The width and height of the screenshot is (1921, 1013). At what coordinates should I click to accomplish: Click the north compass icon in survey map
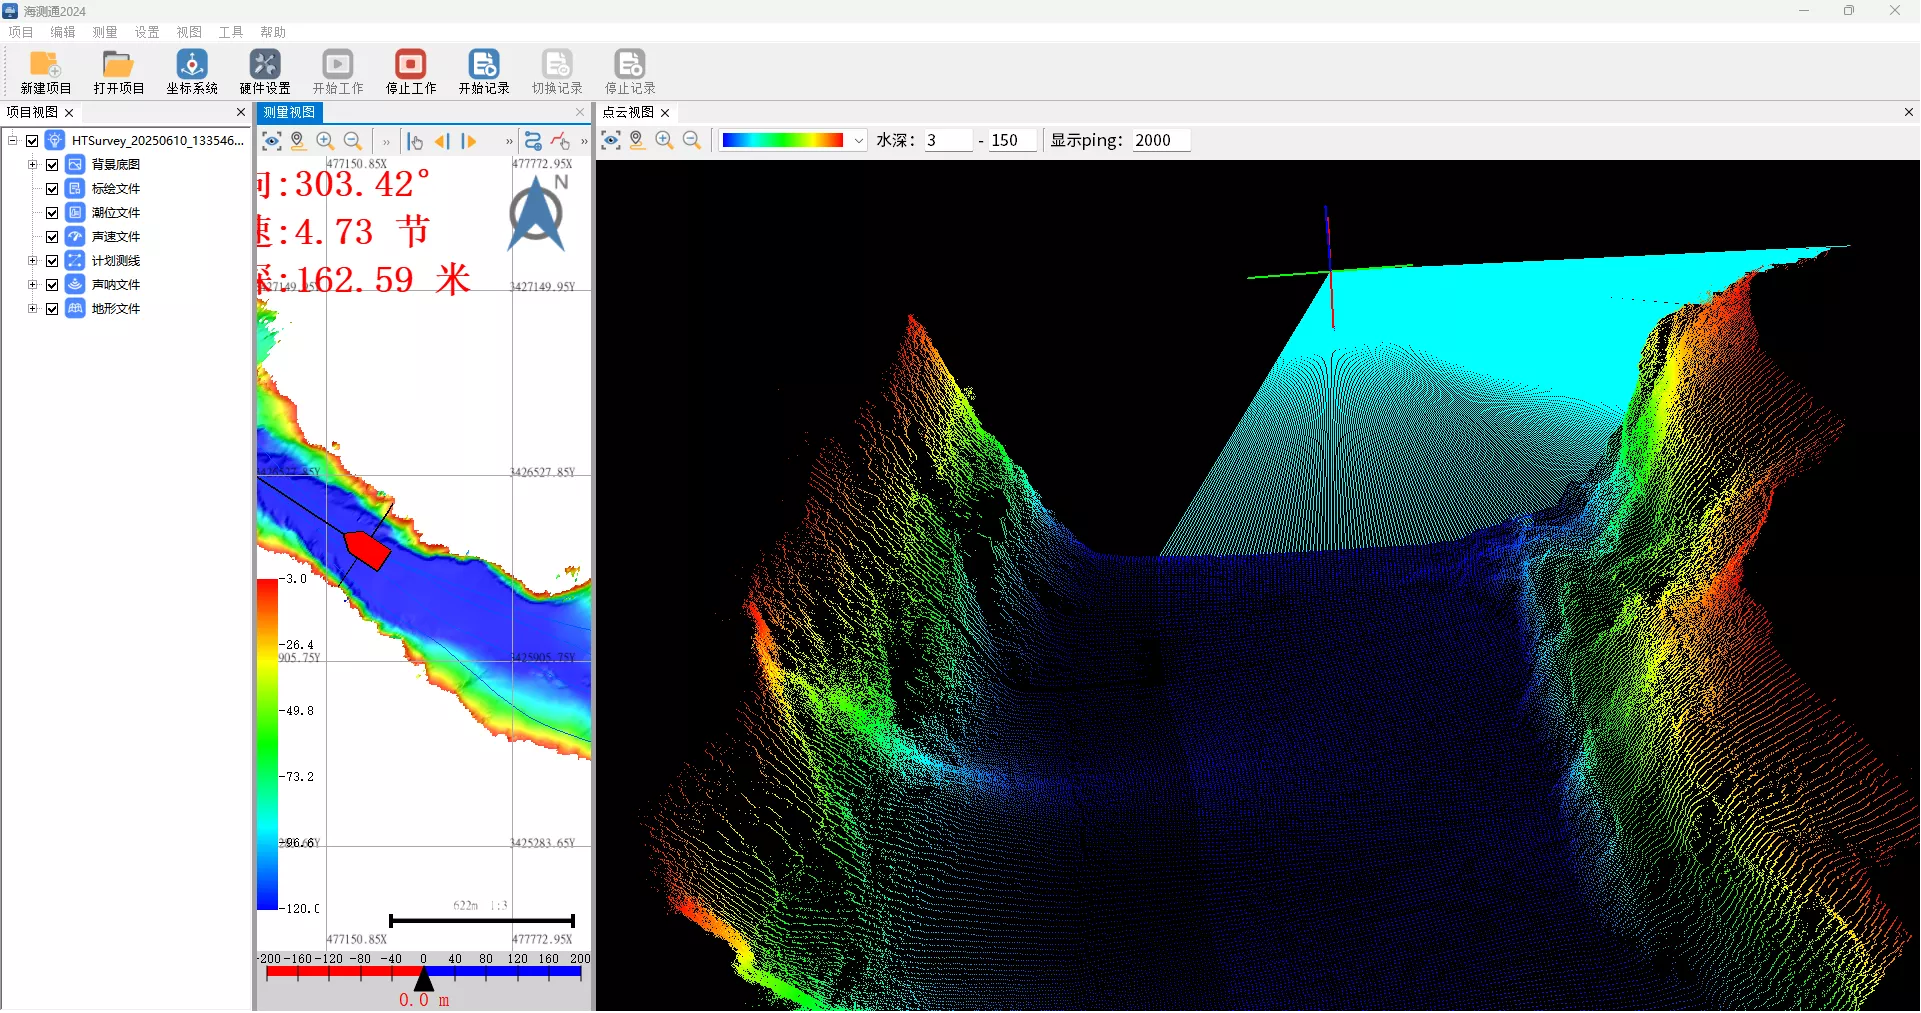pyautogui.click(x=537, y=213)
